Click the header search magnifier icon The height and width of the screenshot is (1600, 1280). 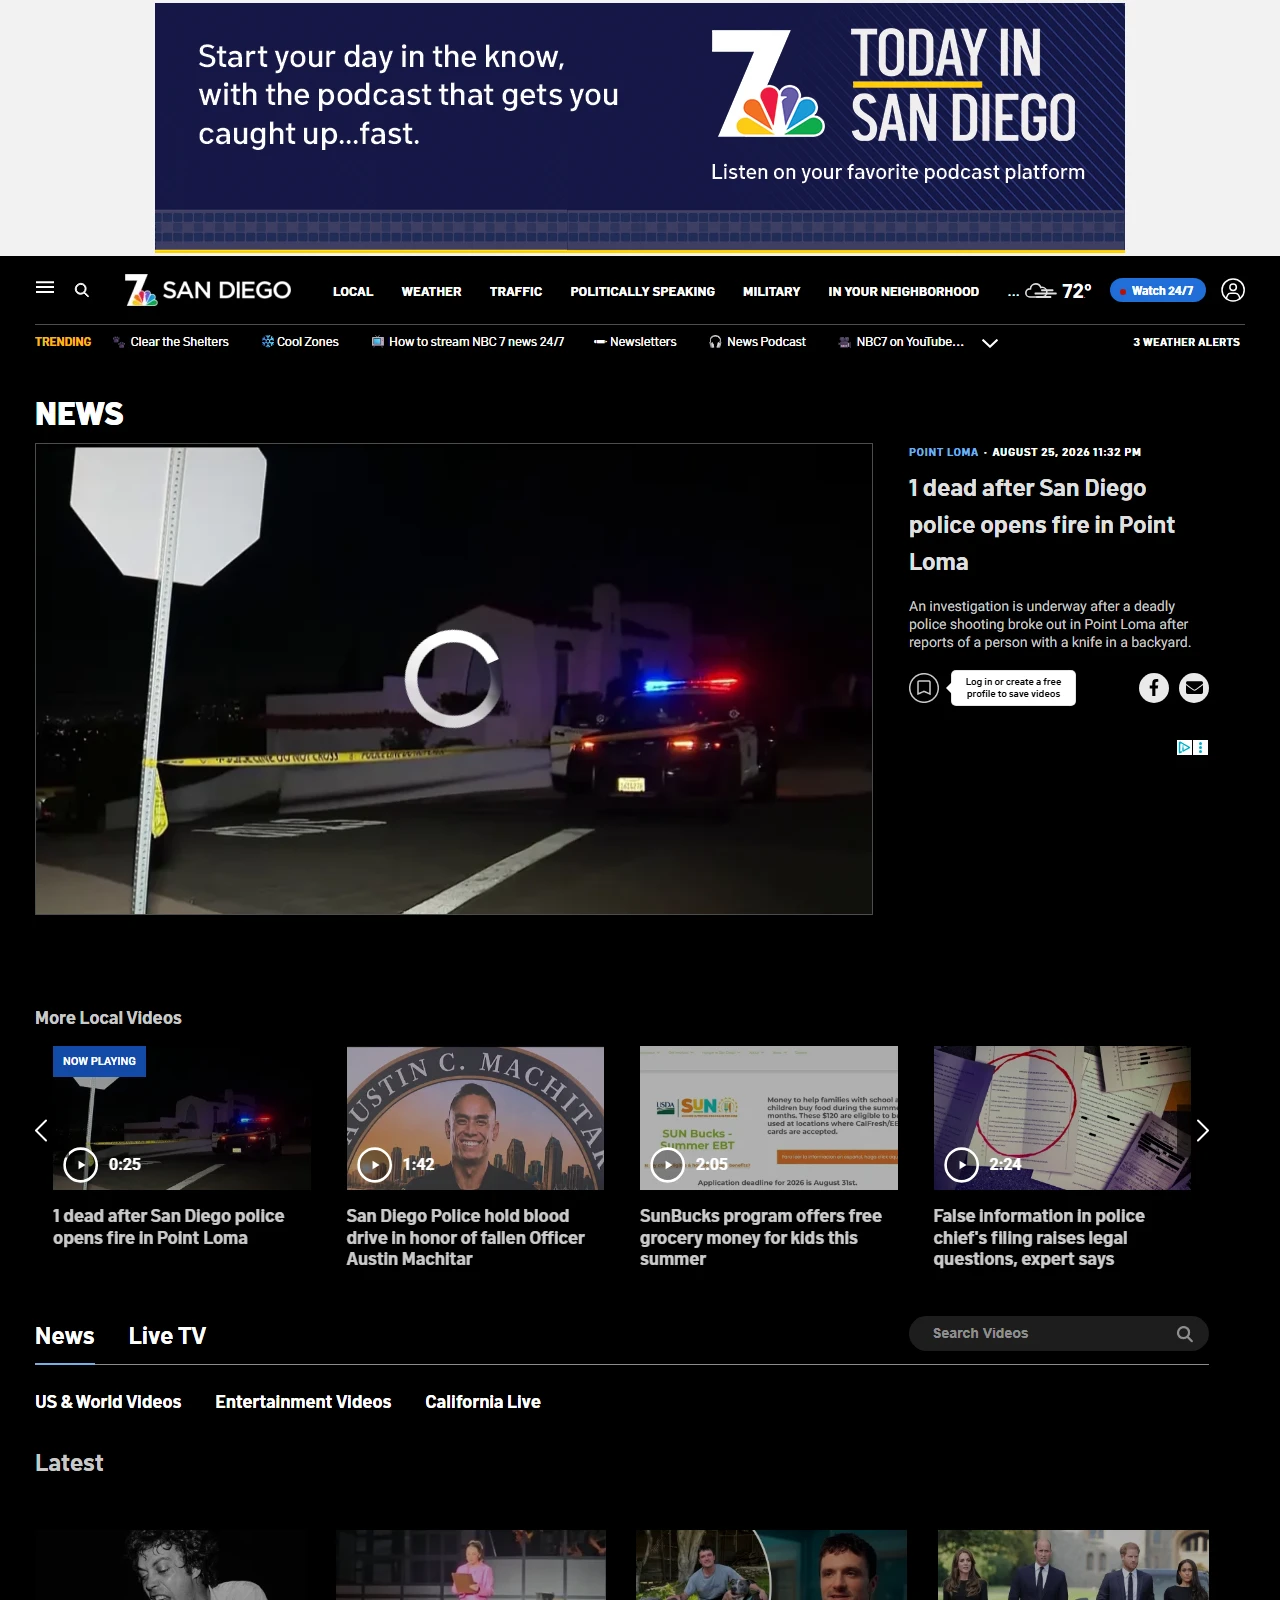point(82,290)
